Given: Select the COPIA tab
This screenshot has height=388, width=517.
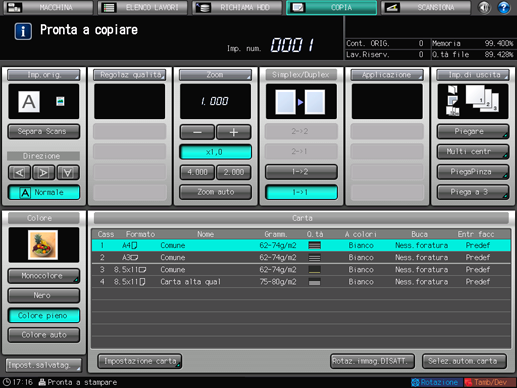Looking at the screenshot, I should [x=332, y=7].
